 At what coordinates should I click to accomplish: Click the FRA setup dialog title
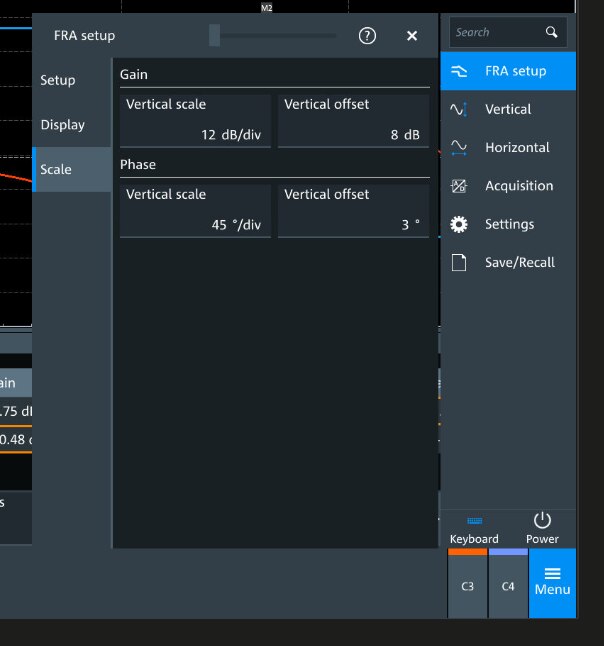[84, 36]
